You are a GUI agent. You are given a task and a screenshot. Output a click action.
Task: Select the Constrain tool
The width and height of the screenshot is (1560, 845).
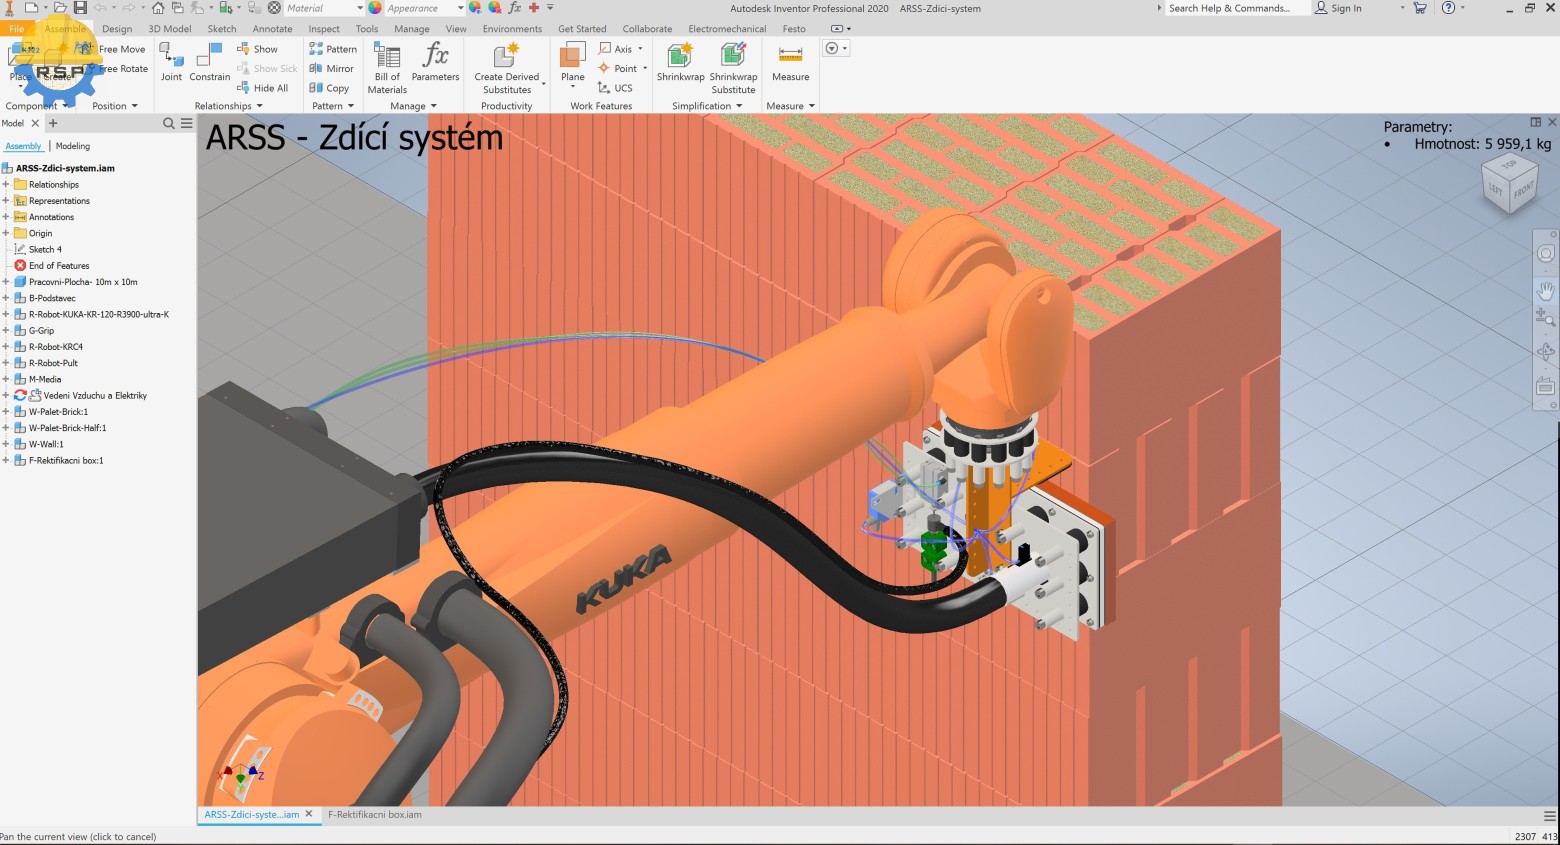tap(210, 62)
